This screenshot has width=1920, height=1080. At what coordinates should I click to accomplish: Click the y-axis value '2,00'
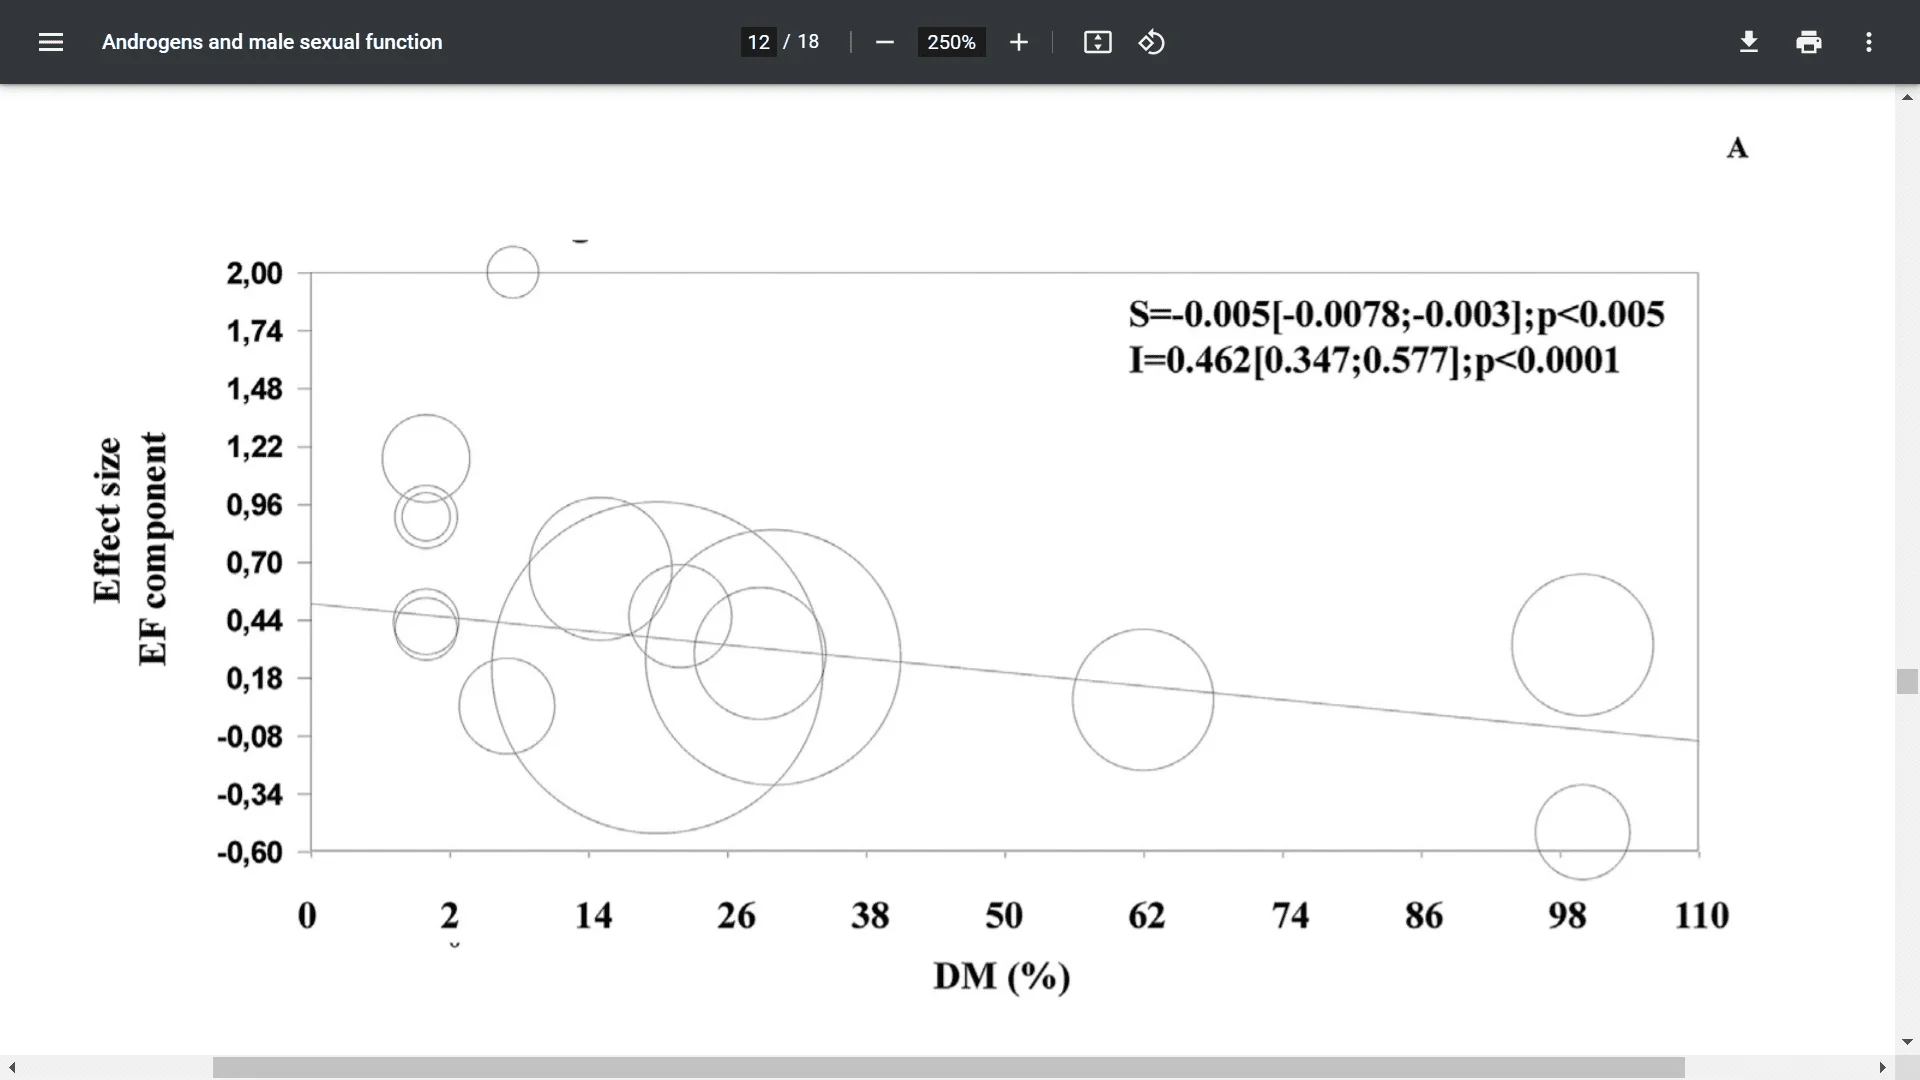coord(254,273)
